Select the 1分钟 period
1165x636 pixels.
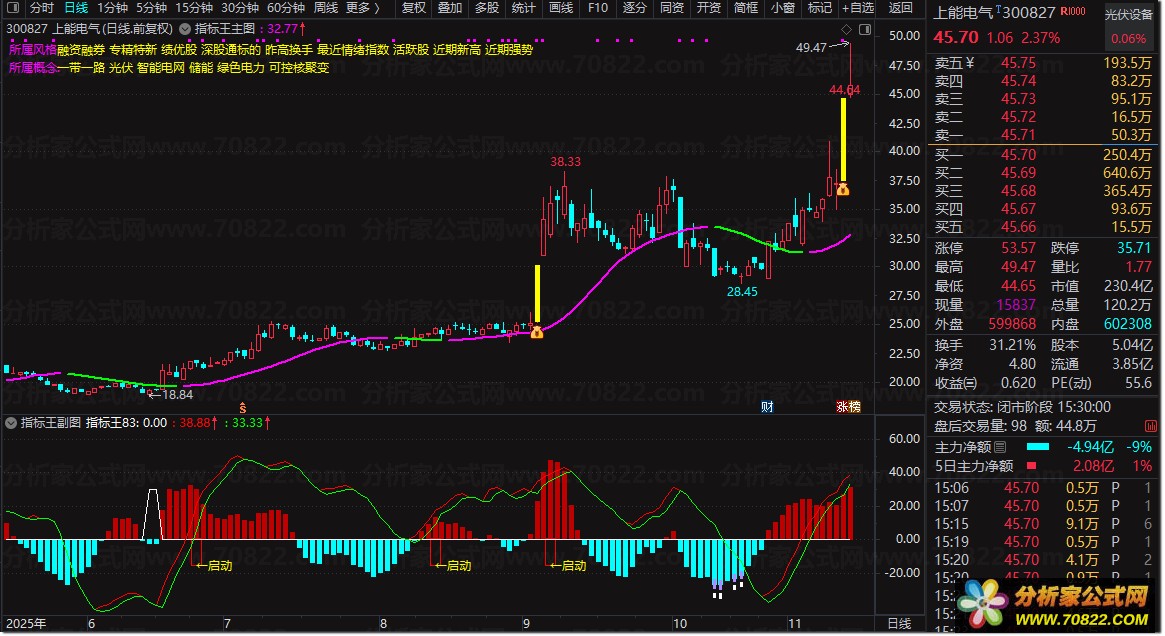[112, 8]
